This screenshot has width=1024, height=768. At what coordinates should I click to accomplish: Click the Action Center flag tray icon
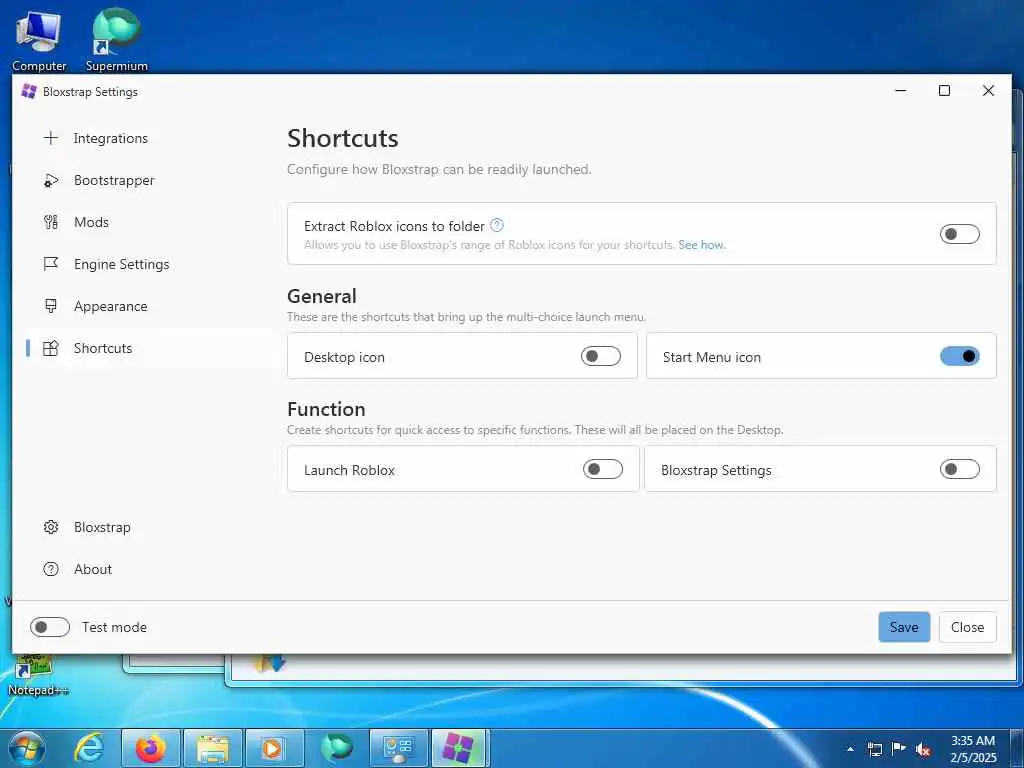(899, 749)
